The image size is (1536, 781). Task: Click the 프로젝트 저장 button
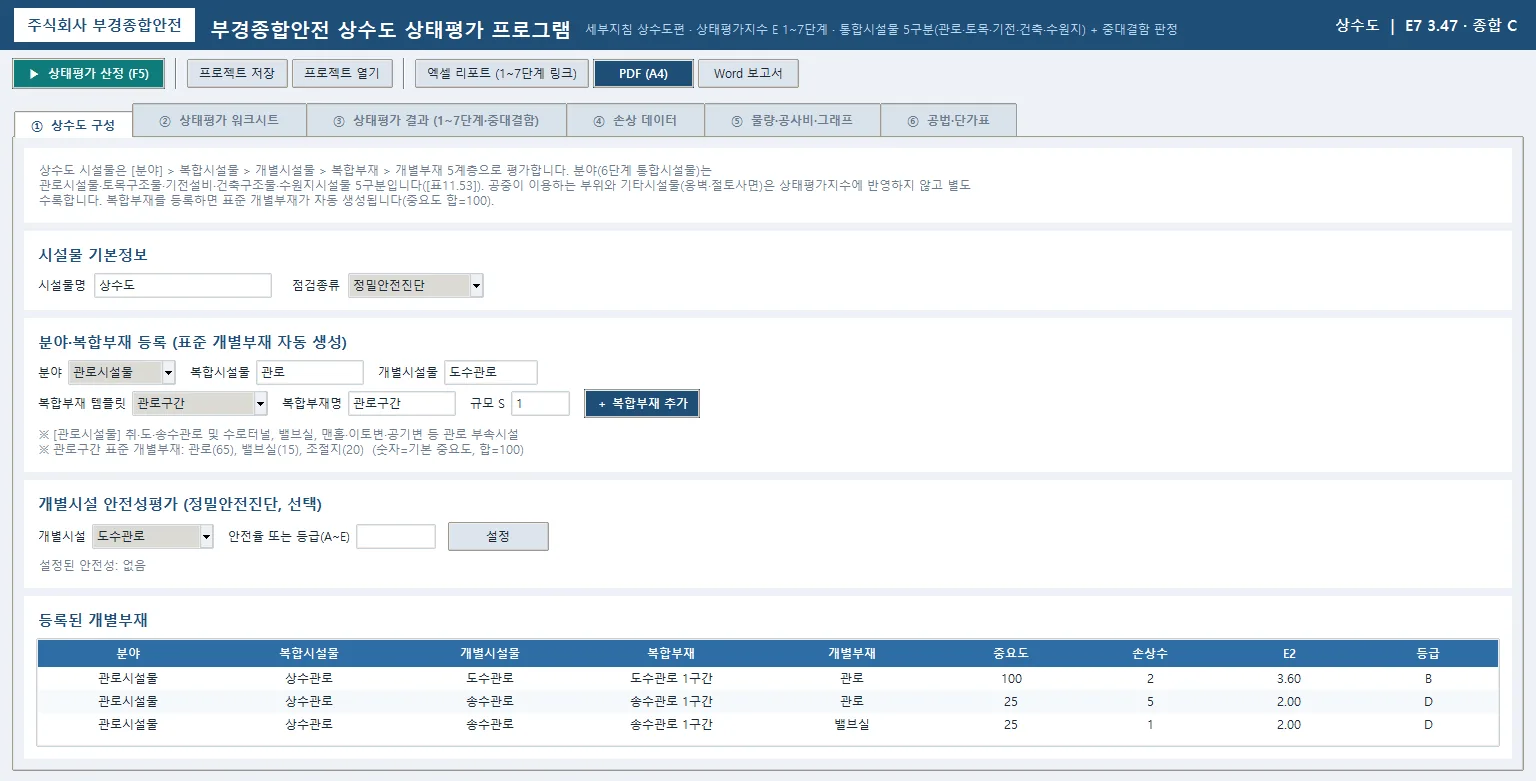pyautogui.click(x=237, y=74)
